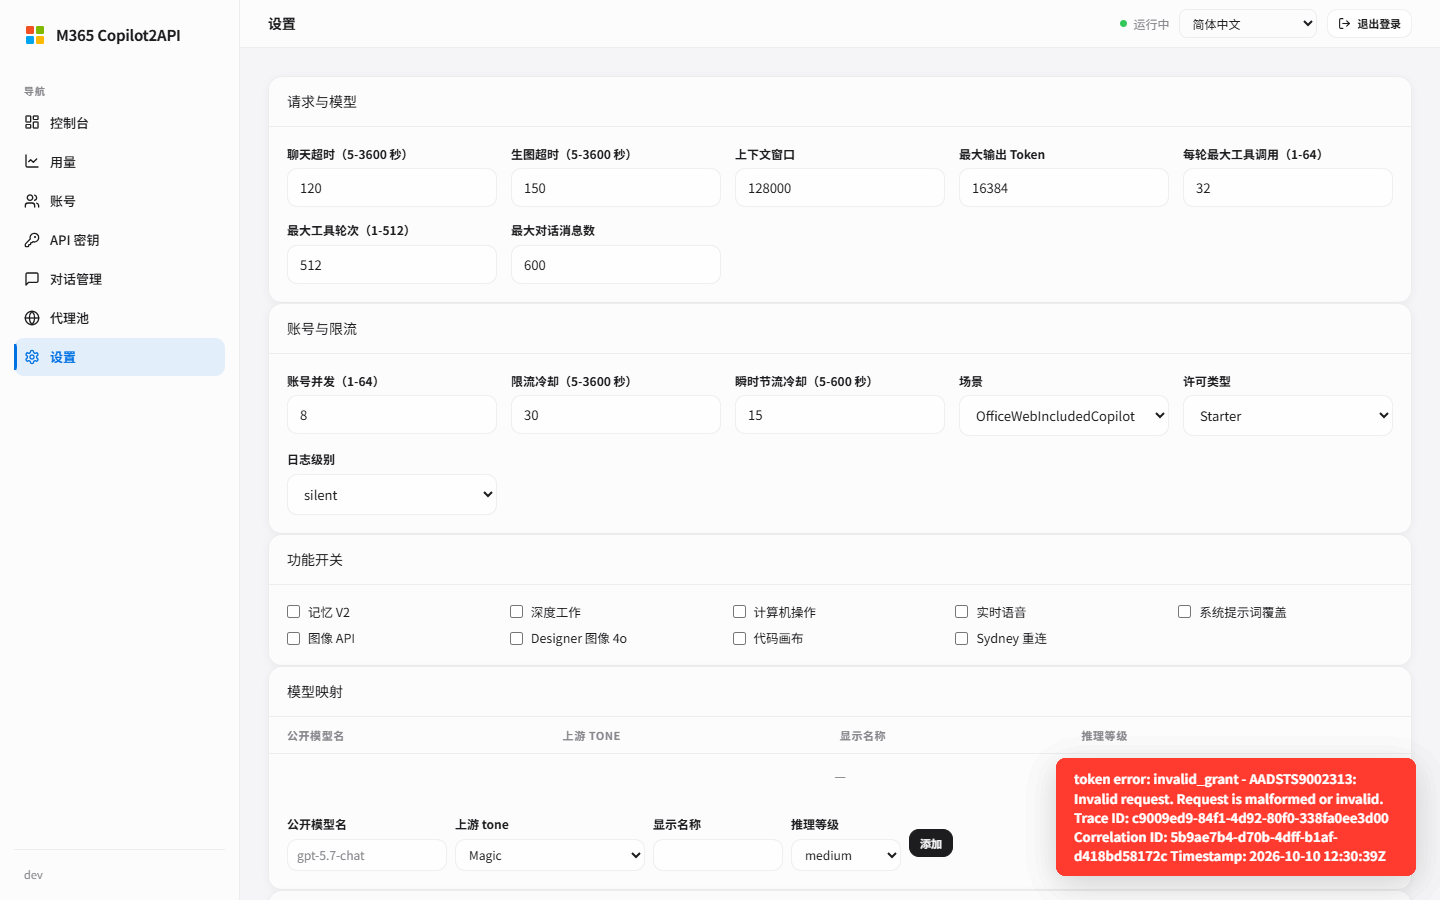
Task: Click the dashboard grid icon beside 控制台
Action: [32, 122]
